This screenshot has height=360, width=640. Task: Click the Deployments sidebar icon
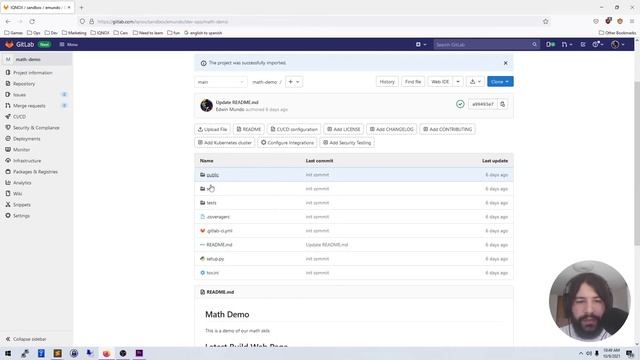(8, 139)
